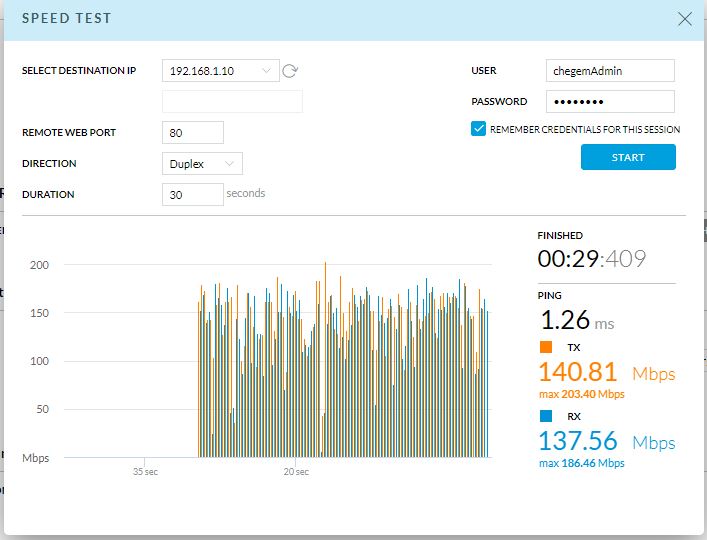Click the empty custom IP field
The width and height of the screenshot is (707, 540).
tap(232, 101)
